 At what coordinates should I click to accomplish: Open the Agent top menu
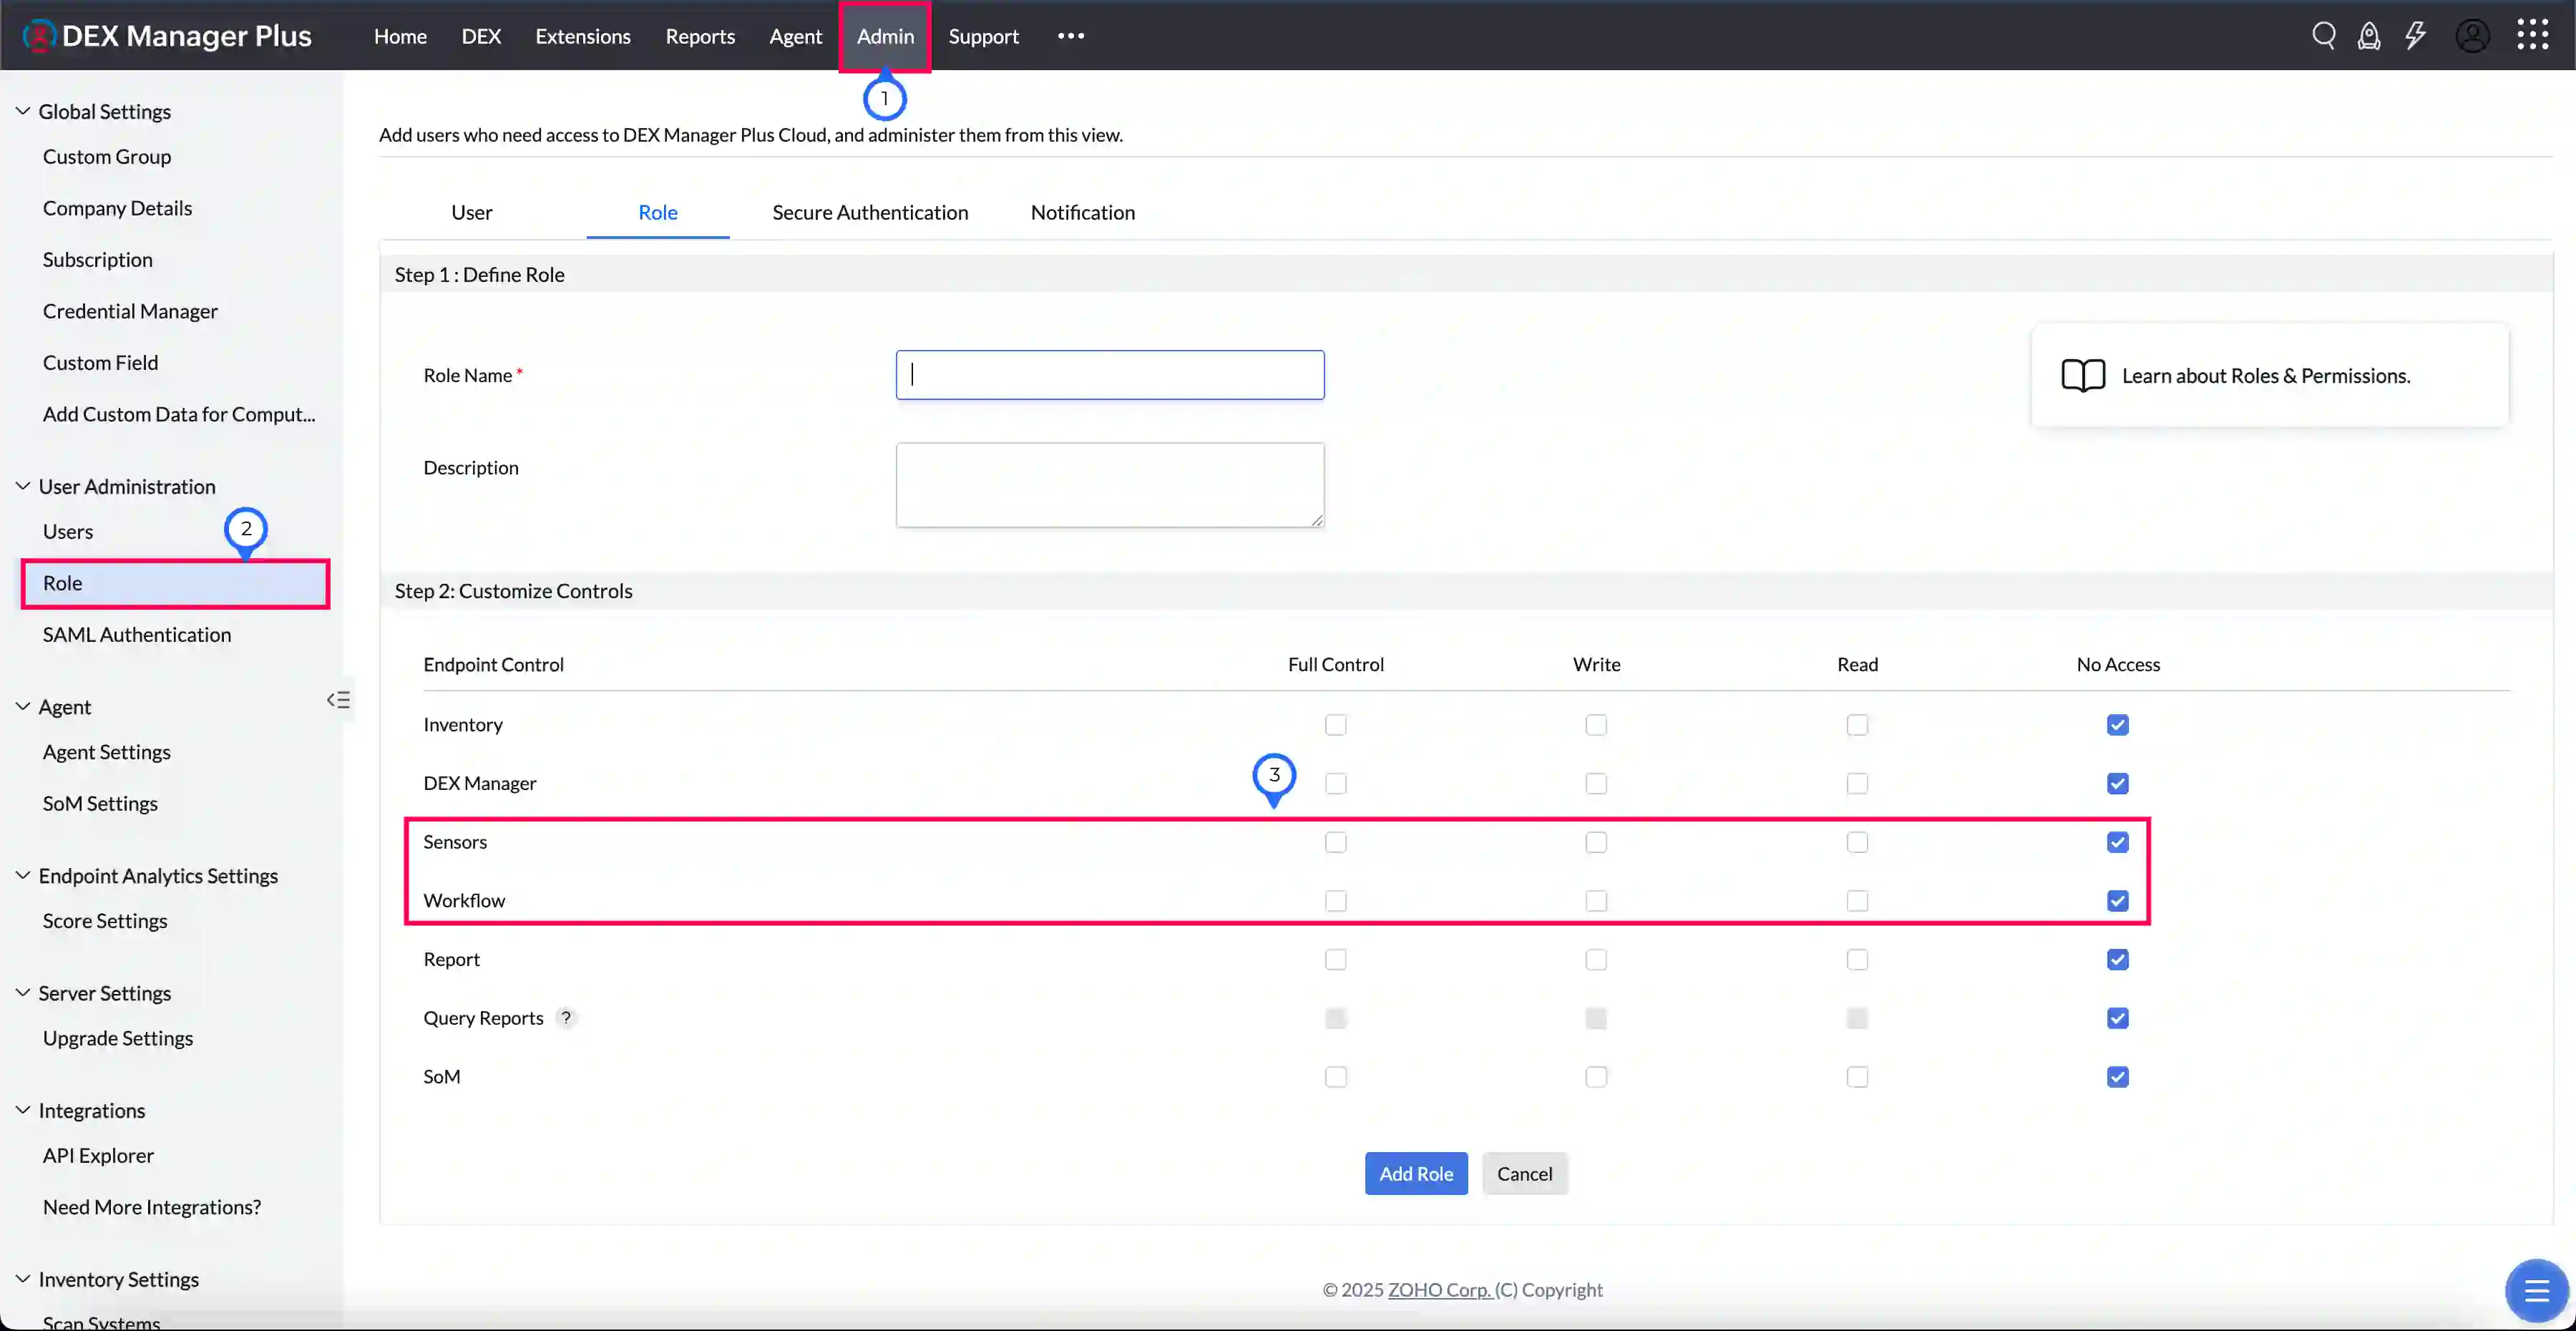[x=796, y=36]
